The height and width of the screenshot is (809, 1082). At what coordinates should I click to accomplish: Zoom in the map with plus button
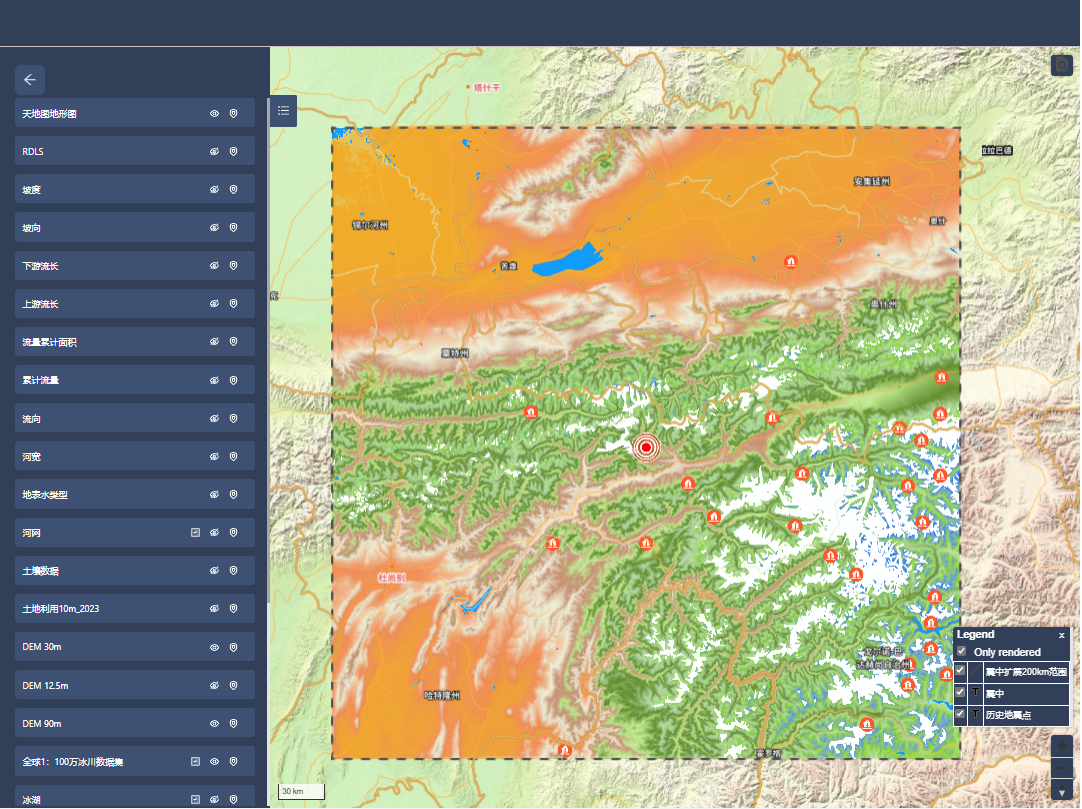(x=1061, y=746)
